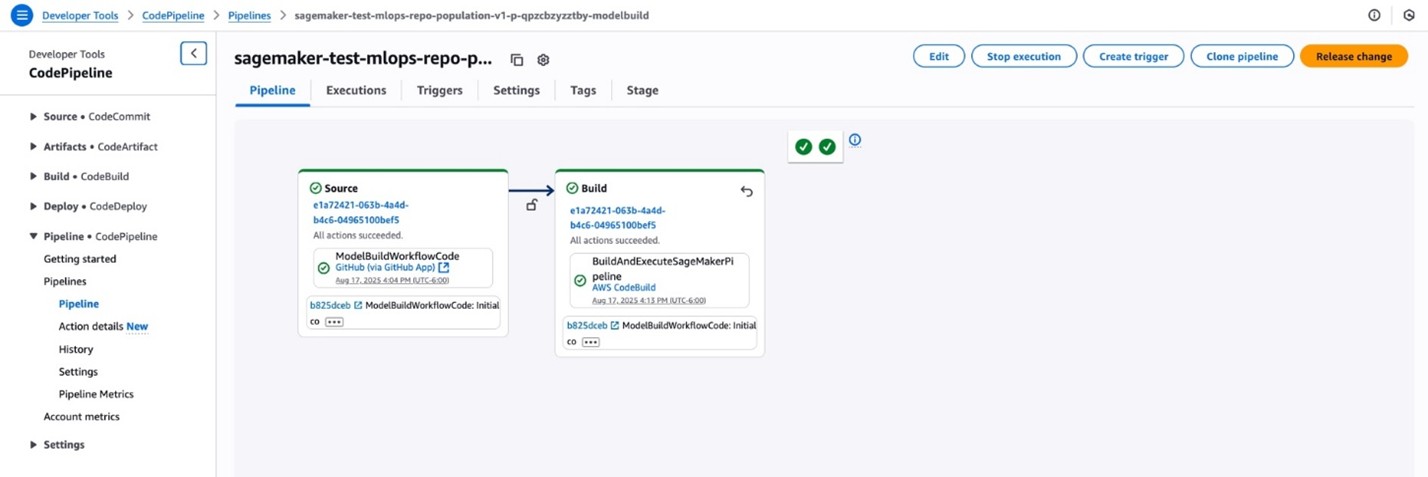Click ModelBuildWorkflowCode action name in Source

click(397, 256)
